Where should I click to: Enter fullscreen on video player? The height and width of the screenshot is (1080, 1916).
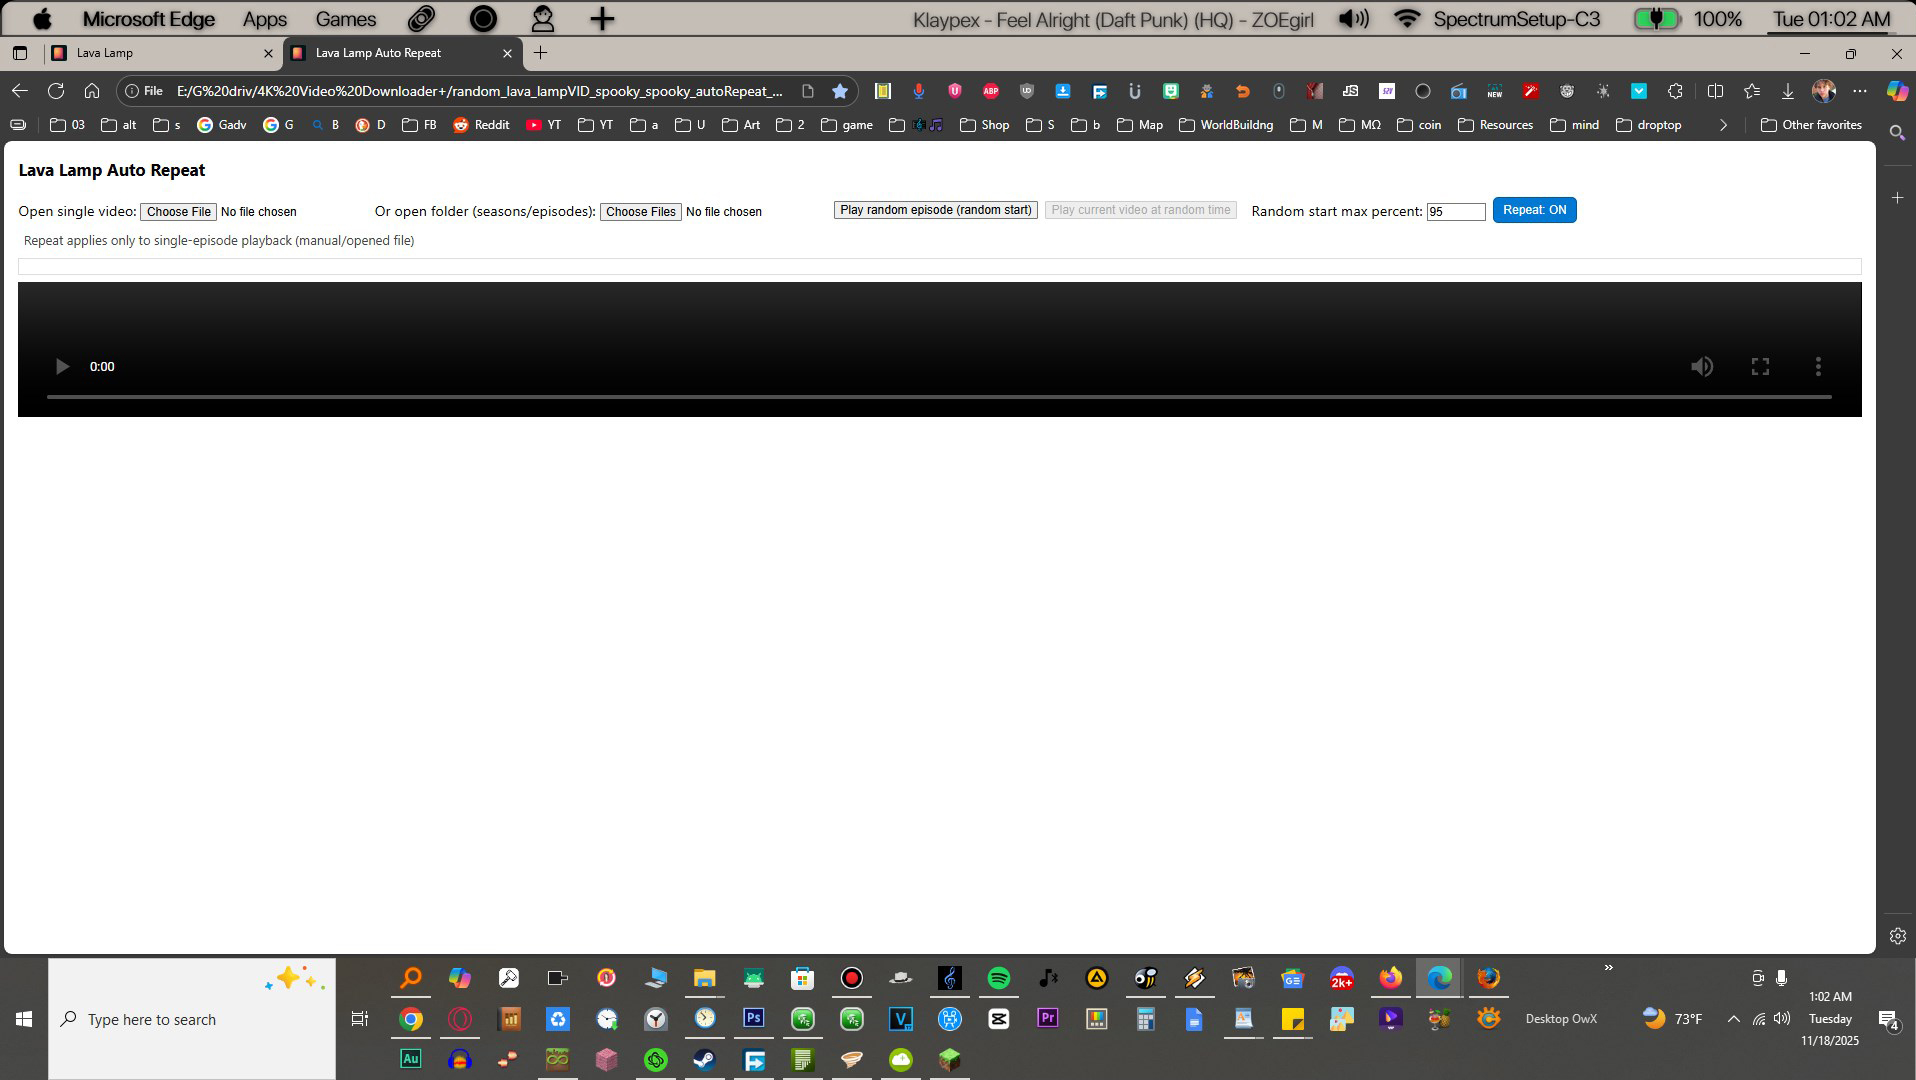click(1760, 367)
